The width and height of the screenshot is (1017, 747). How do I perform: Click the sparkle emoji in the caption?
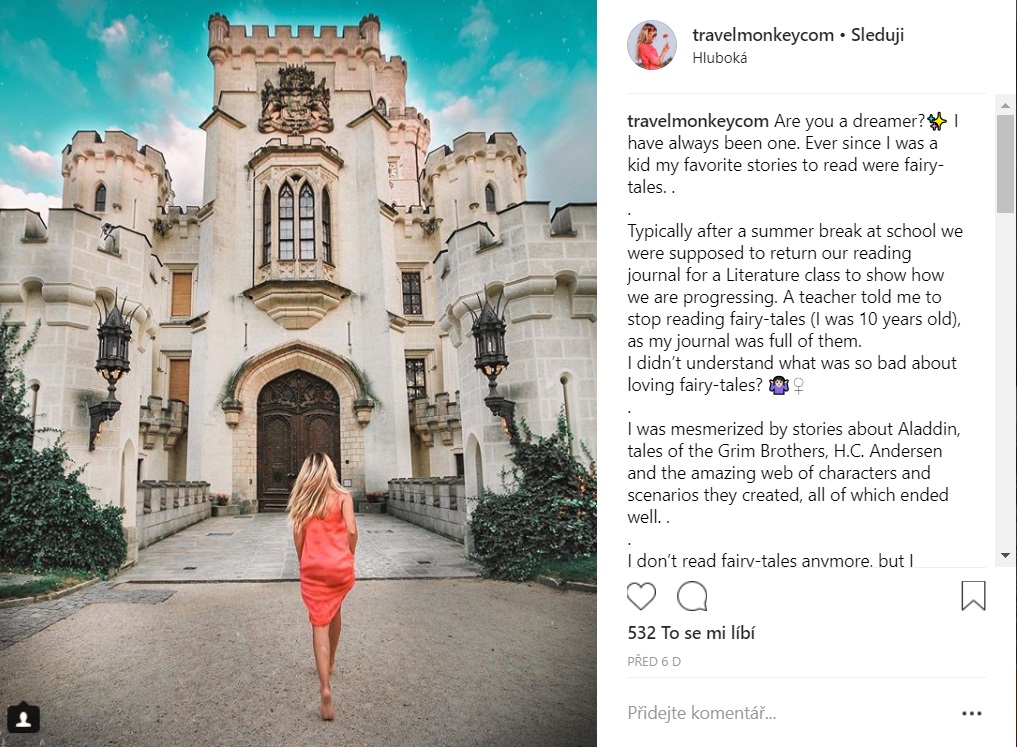pyautogui.click(x=937, y=121)
